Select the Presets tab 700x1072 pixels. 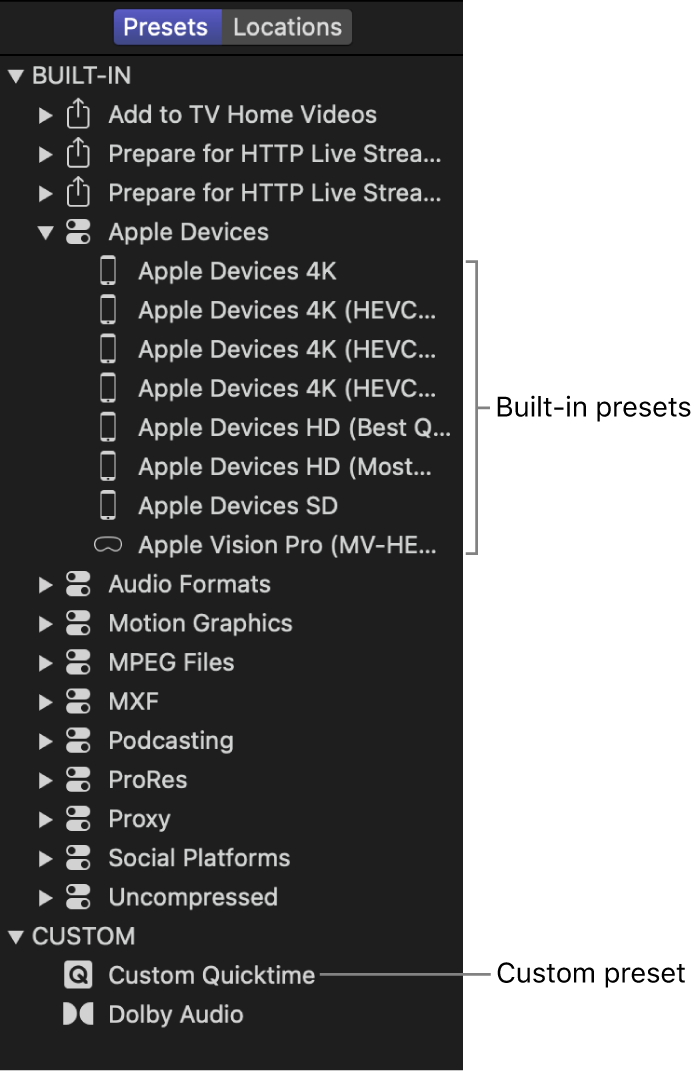pos(167,27)
